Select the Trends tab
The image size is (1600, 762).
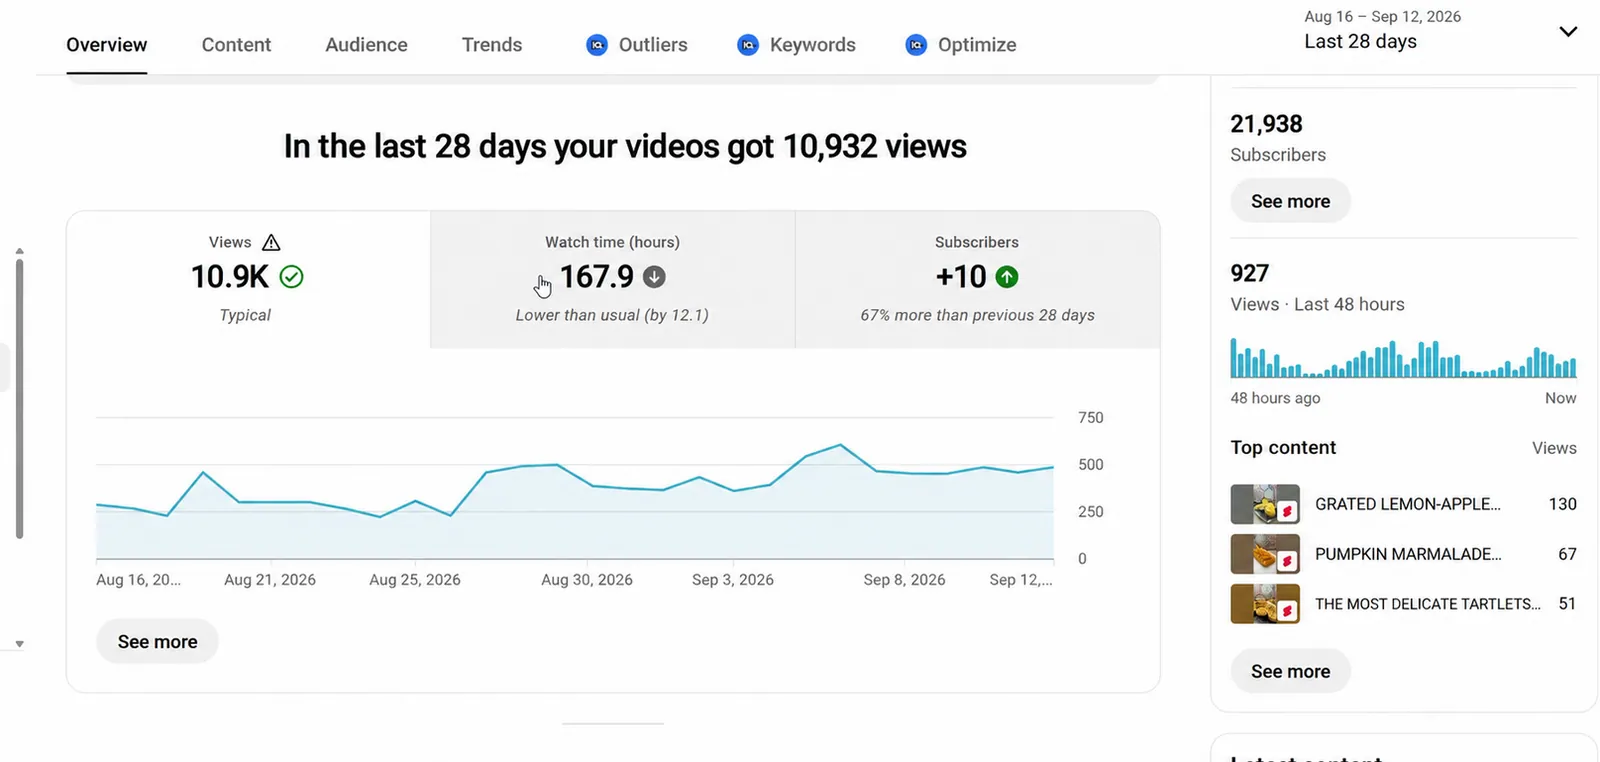pos(492,45)
